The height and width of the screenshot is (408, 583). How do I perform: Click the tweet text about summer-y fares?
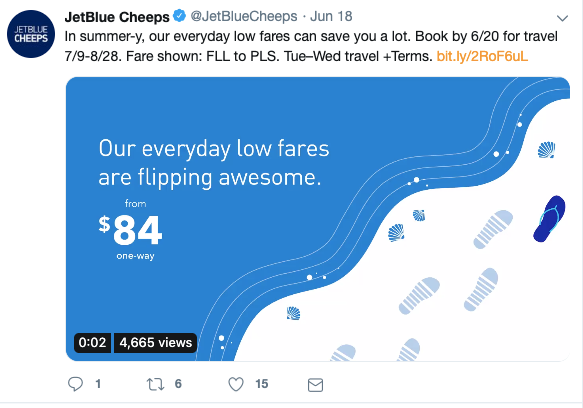pyautogui.click(x=311, y=46)
